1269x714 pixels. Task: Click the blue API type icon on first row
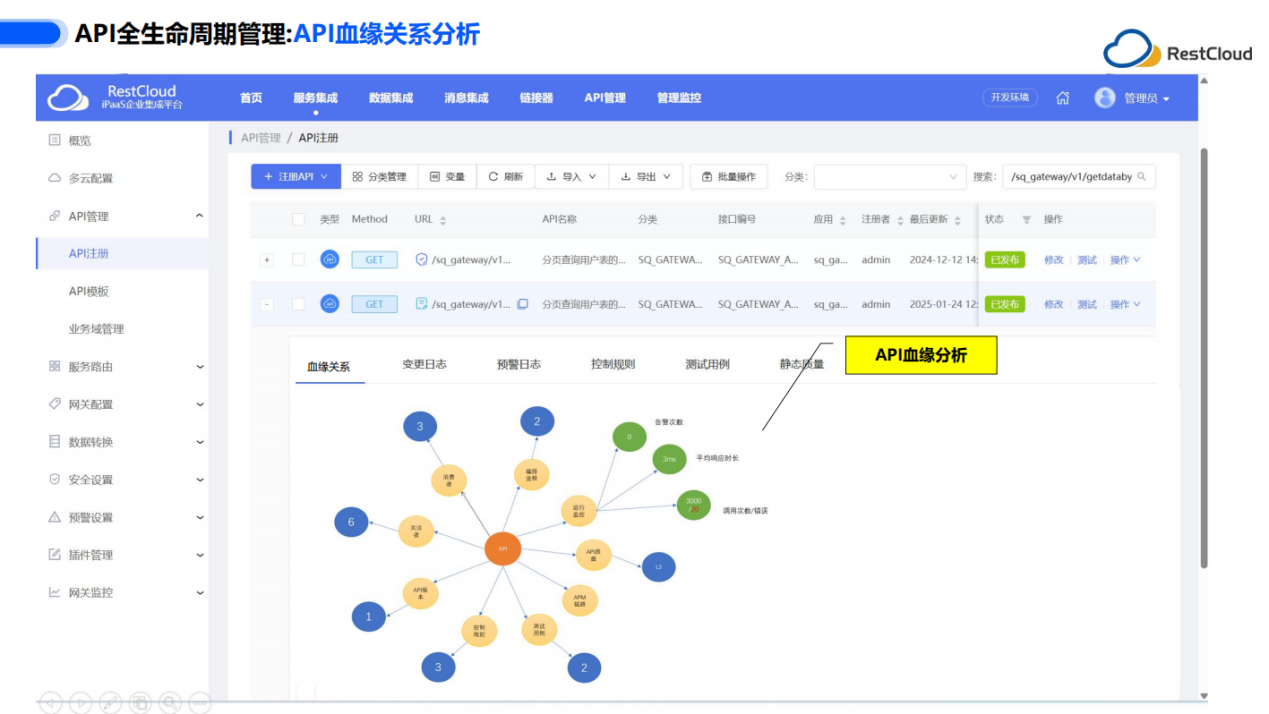pos(331,259)
